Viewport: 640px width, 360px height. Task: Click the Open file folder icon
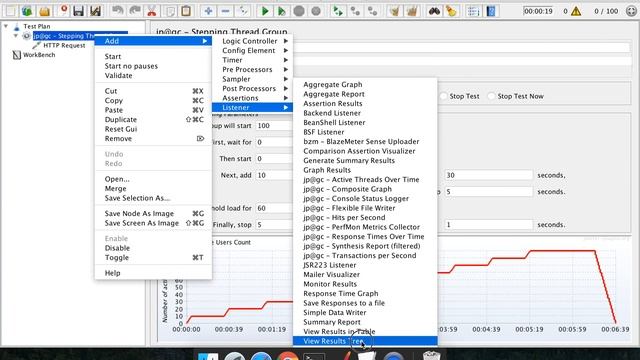point(44,11)
